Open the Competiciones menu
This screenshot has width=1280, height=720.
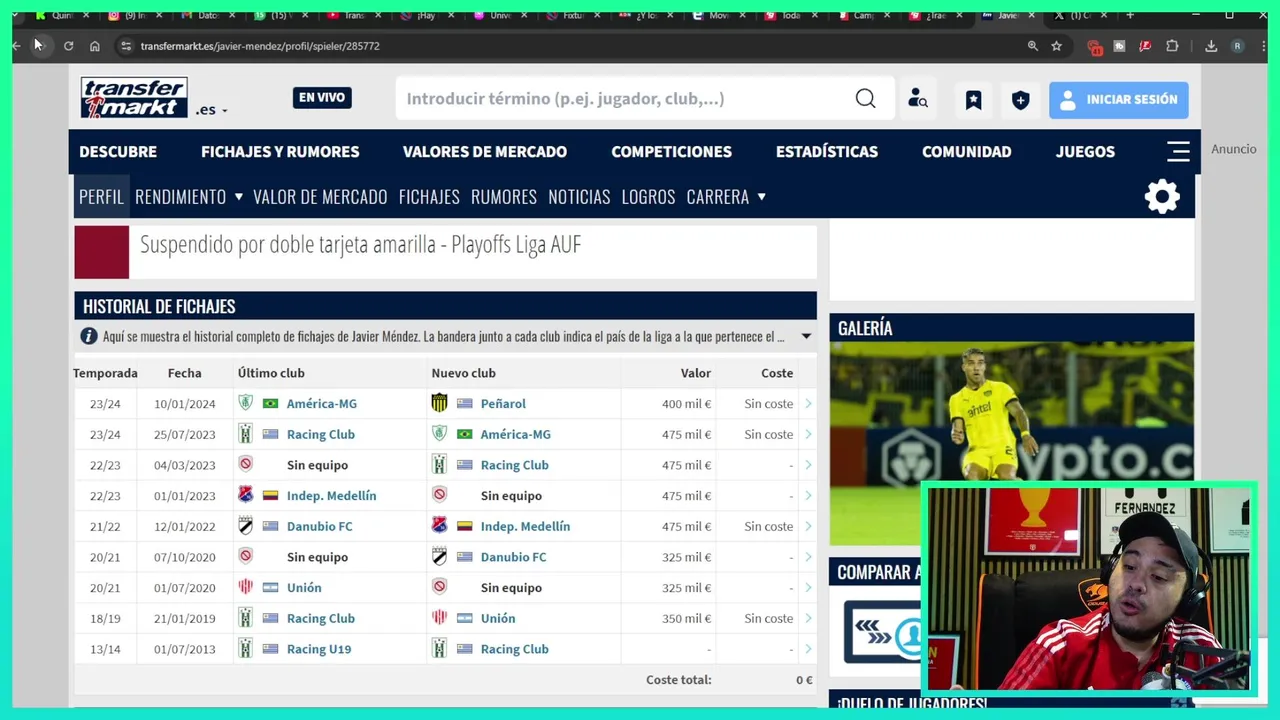click(x=671, y=152)
